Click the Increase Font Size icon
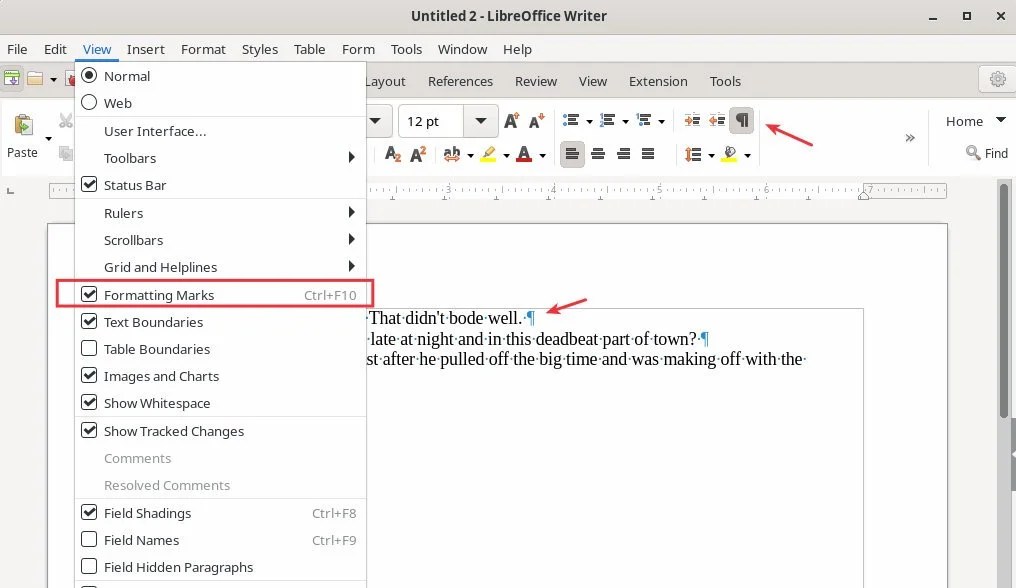This screenshot has height=588, width=1016. coord(511,120)
